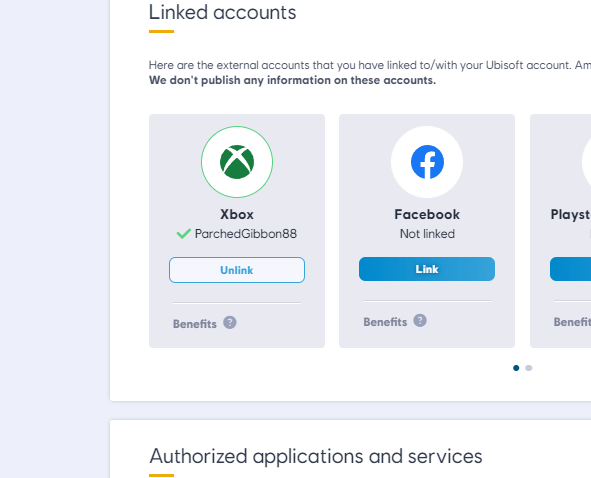Unlink the Xbox account
The image size is (591, 478).
point(237,270)
